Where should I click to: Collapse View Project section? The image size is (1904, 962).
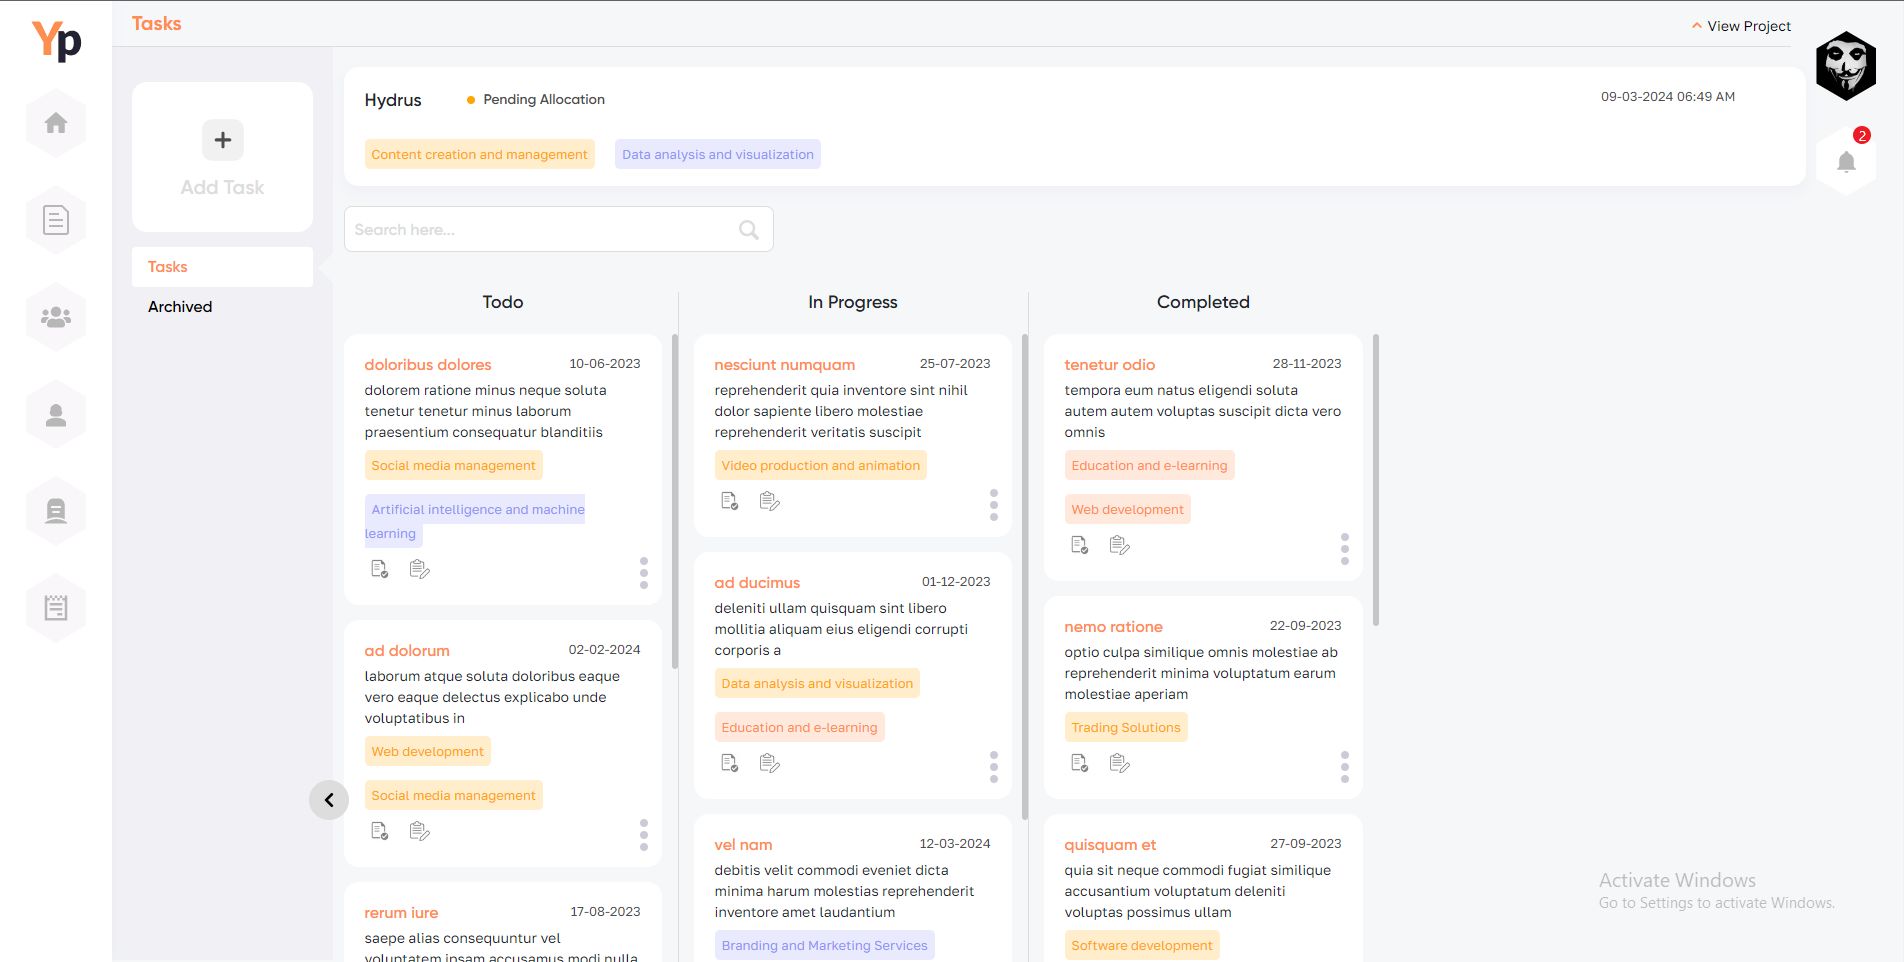1740,26
